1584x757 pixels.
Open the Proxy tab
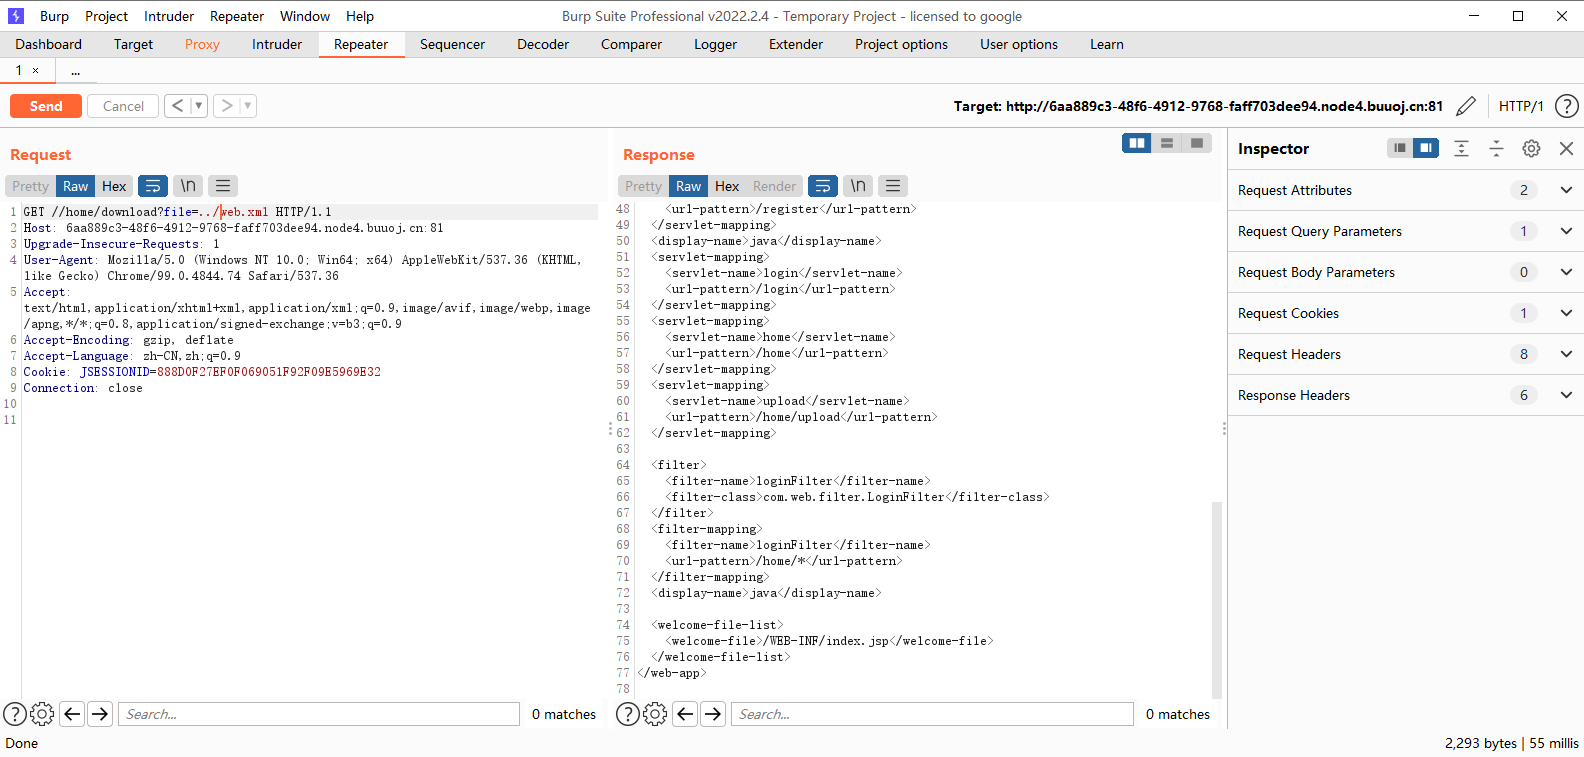tap(202, 44)
